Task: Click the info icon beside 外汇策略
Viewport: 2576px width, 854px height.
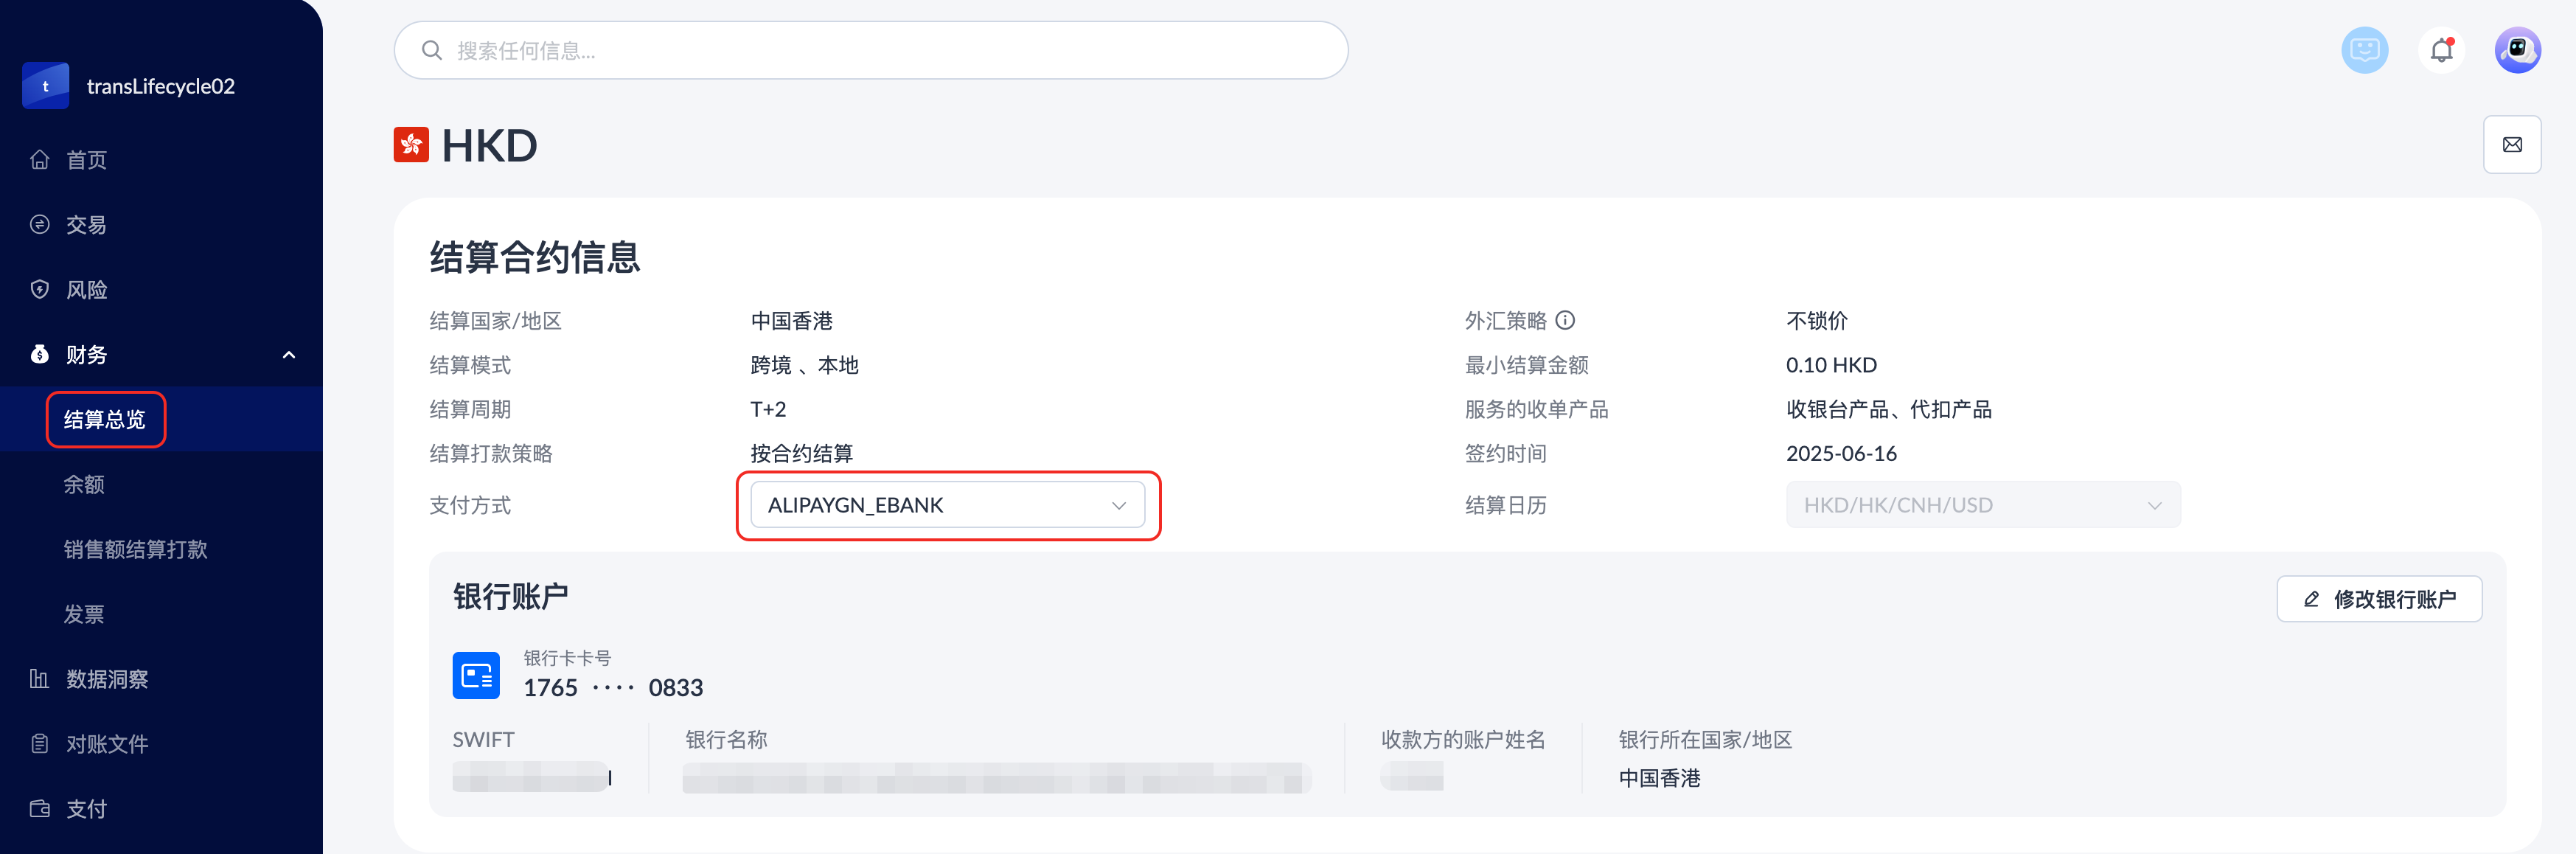Action: 1566,320
